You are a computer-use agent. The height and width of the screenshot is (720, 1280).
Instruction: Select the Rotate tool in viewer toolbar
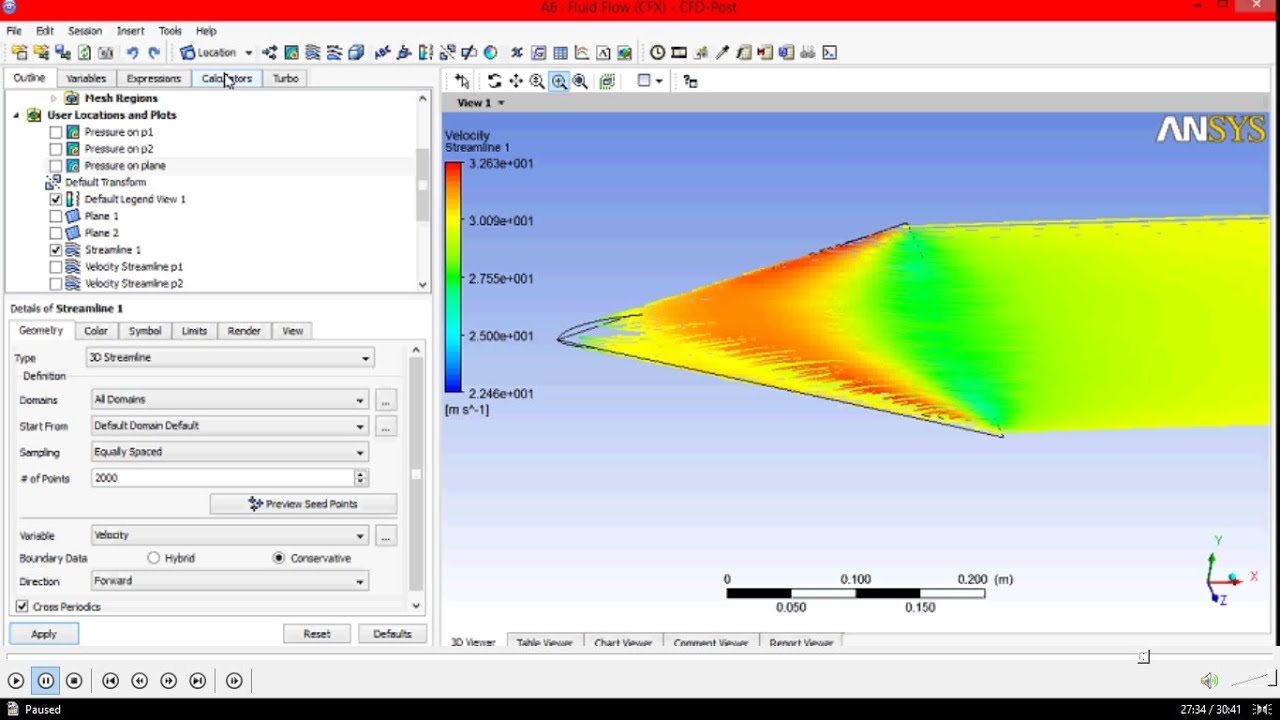coord(494,81)
